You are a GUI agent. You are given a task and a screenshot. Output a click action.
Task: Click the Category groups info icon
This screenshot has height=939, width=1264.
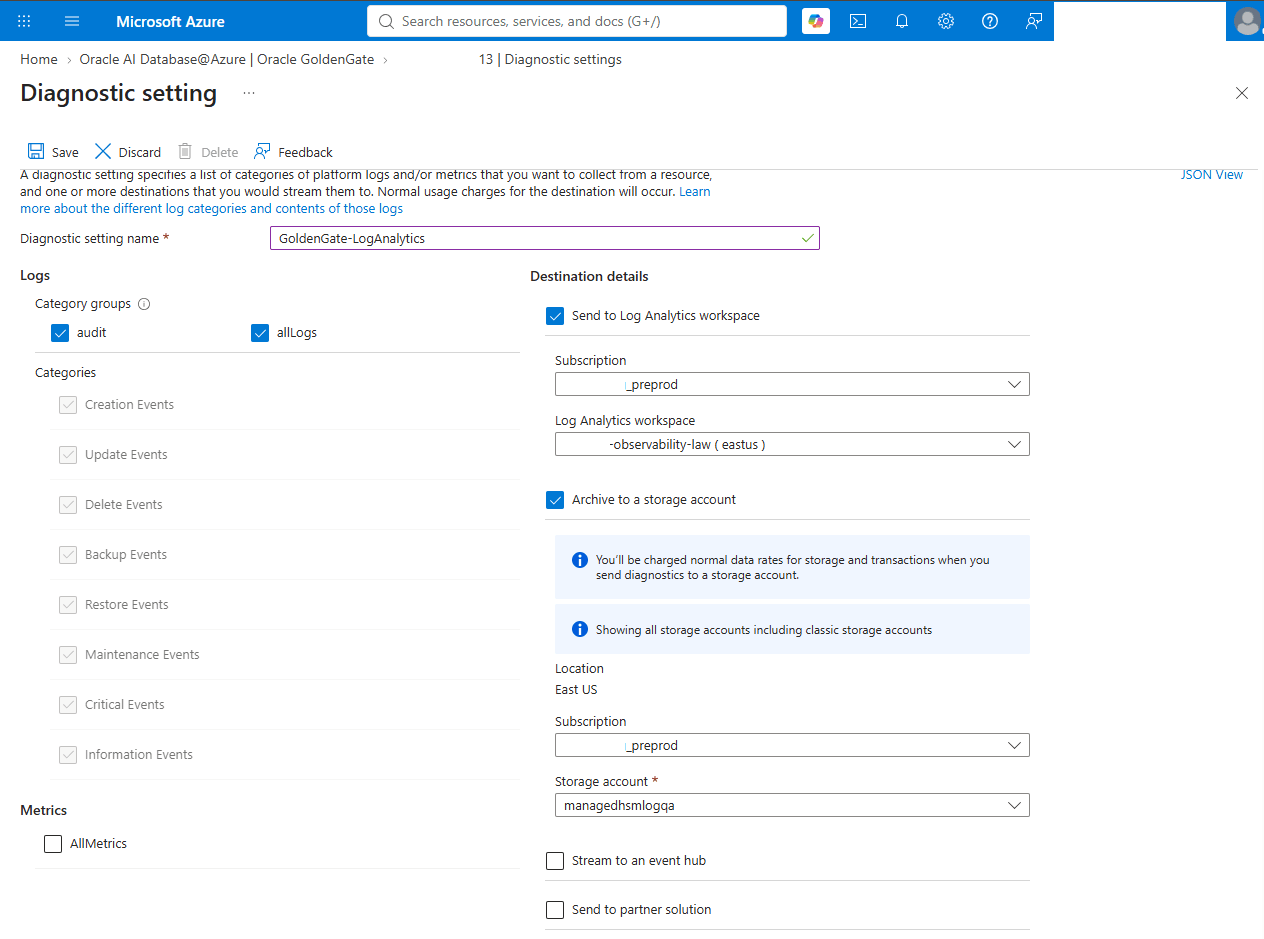tap(144, 304)
